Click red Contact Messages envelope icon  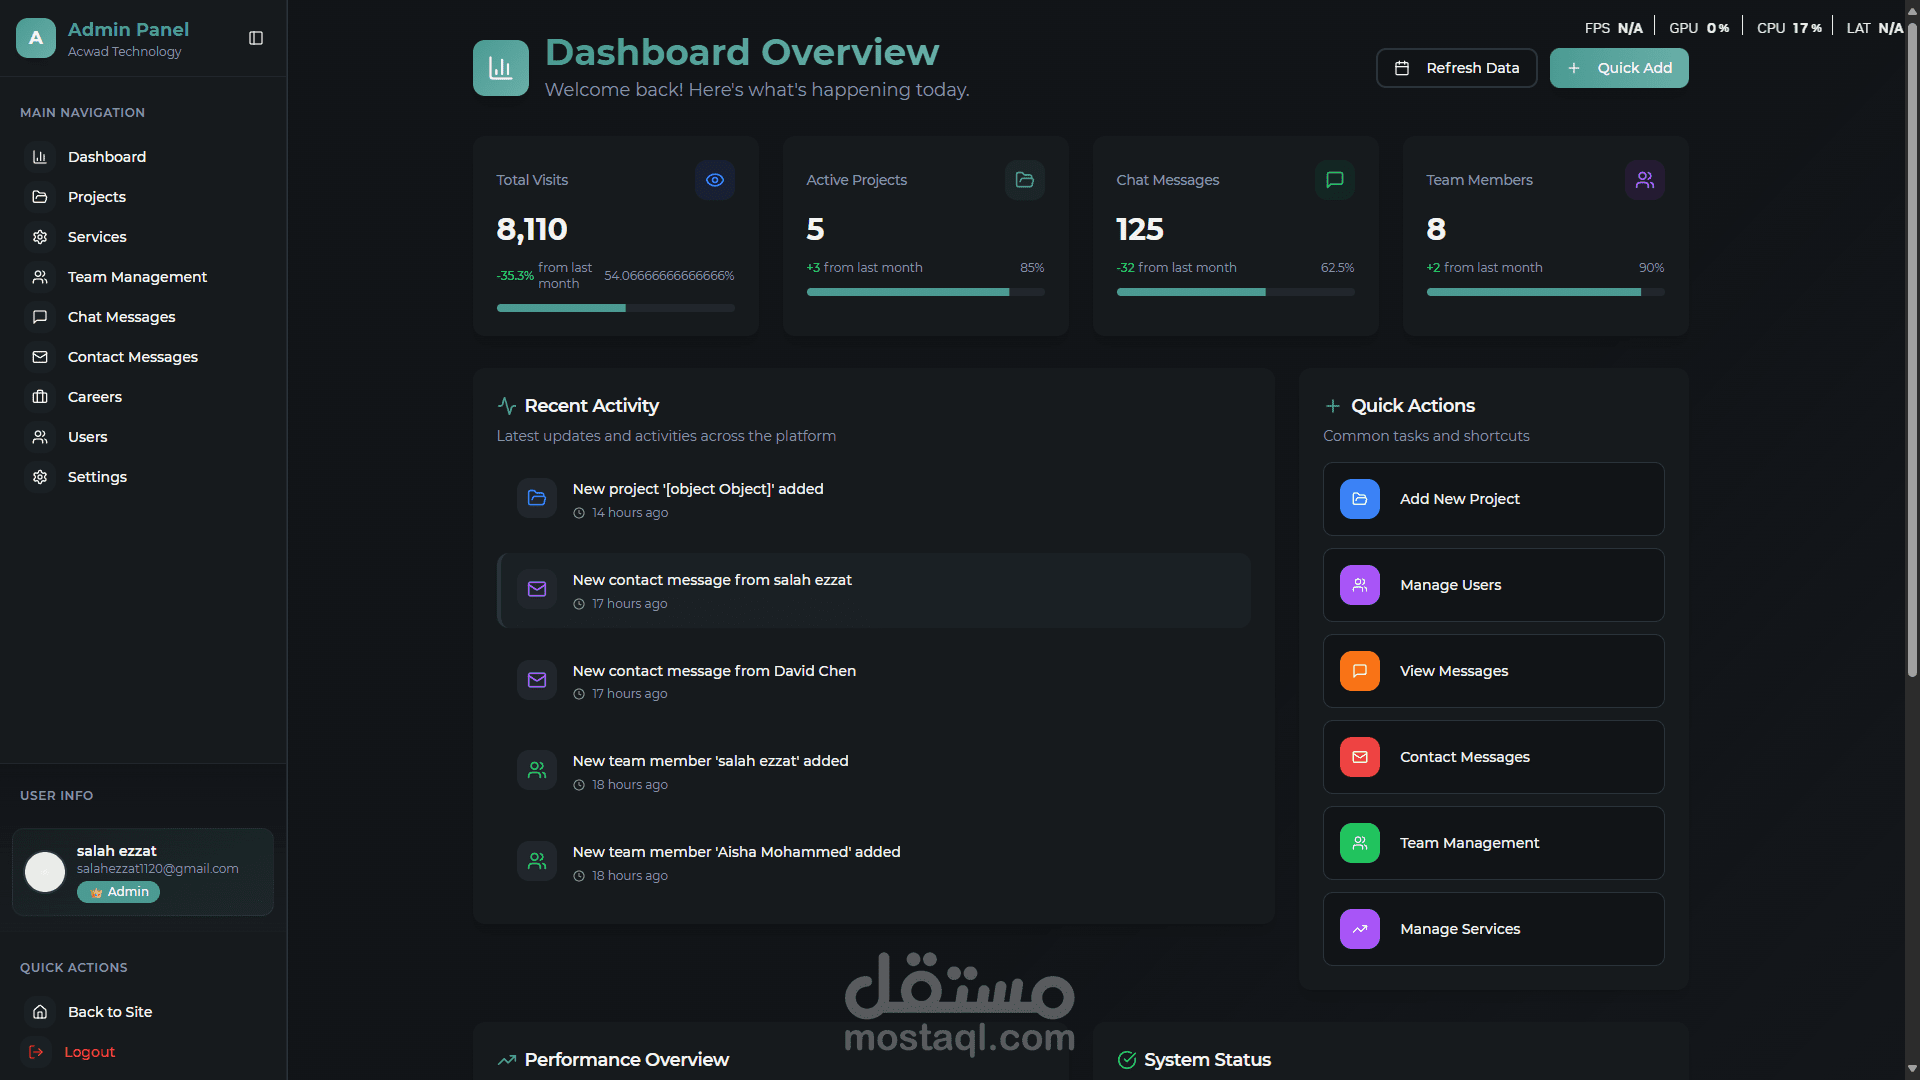(1359, 757)
